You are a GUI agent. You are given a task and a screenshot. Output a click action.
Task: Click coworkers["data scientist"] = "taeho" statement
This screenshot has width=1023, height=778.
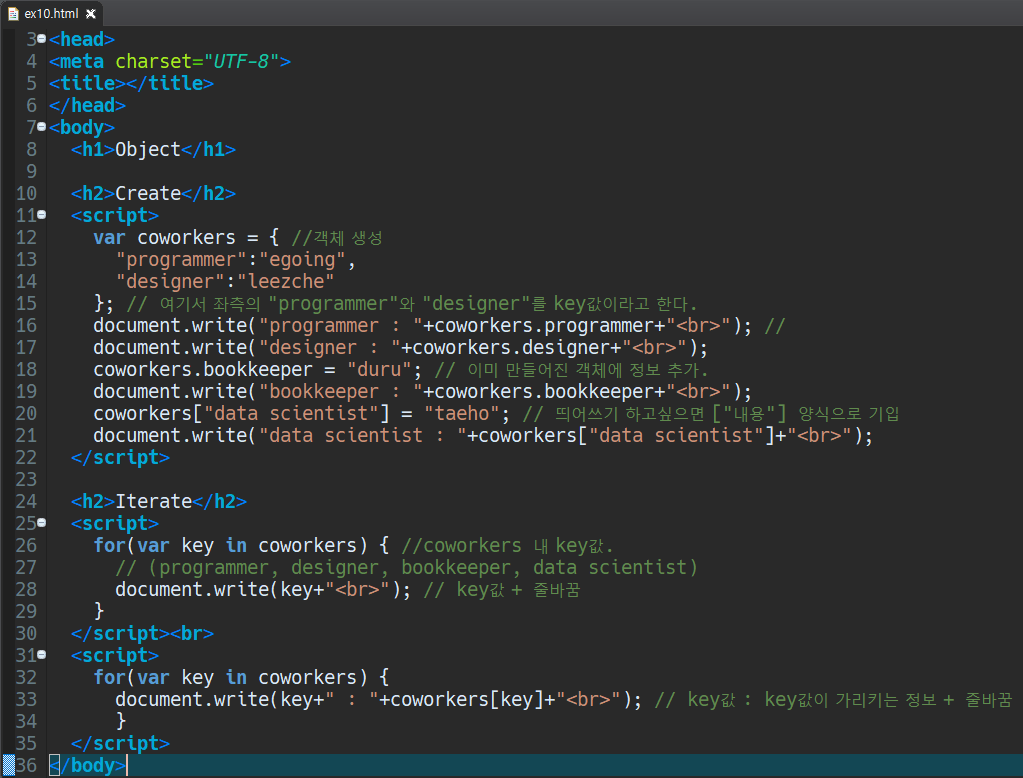tap(301, 414)
